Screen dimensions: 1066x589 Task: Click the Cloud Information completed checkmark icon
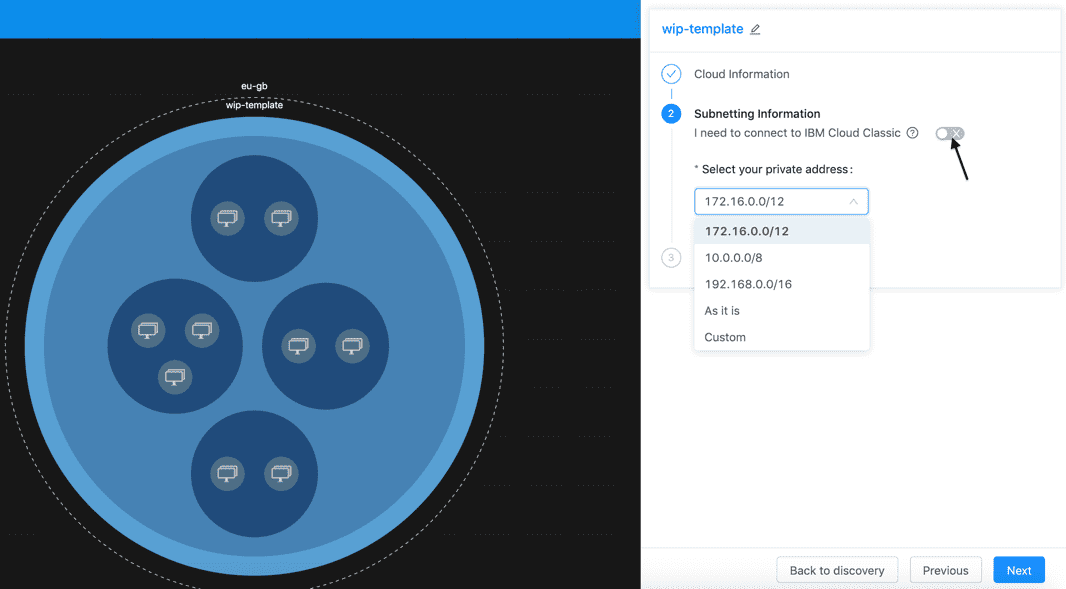(x=671, y=73)
